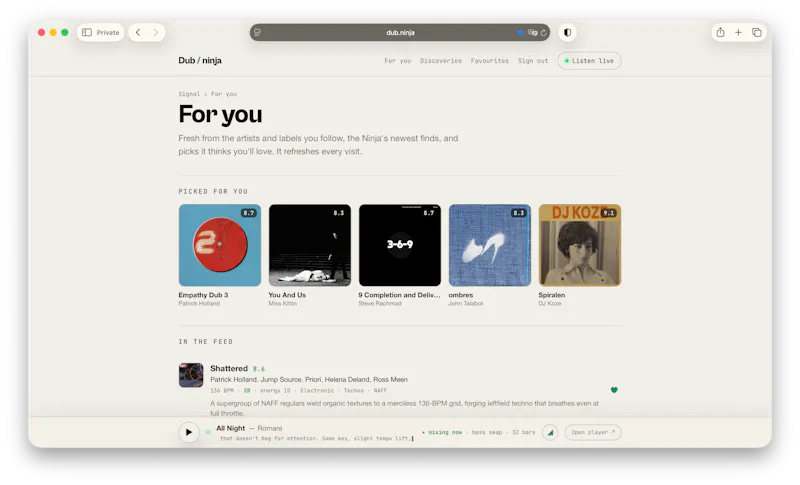Click the Steve Rachmad artist name
This screenshot has width=800, height=485.
click(x=380, y=303)
